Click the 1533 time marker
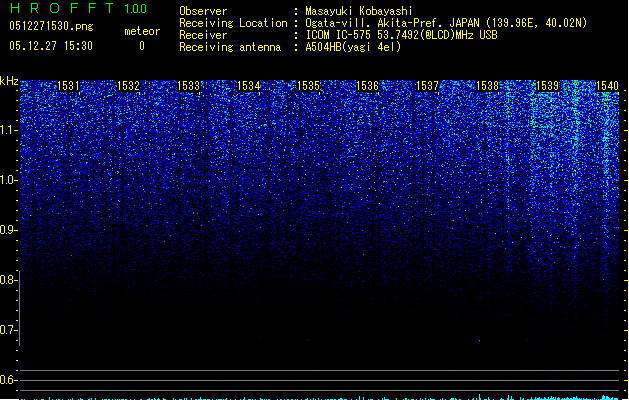The width and height of the screenshot is (629, 400). [189, 86]
